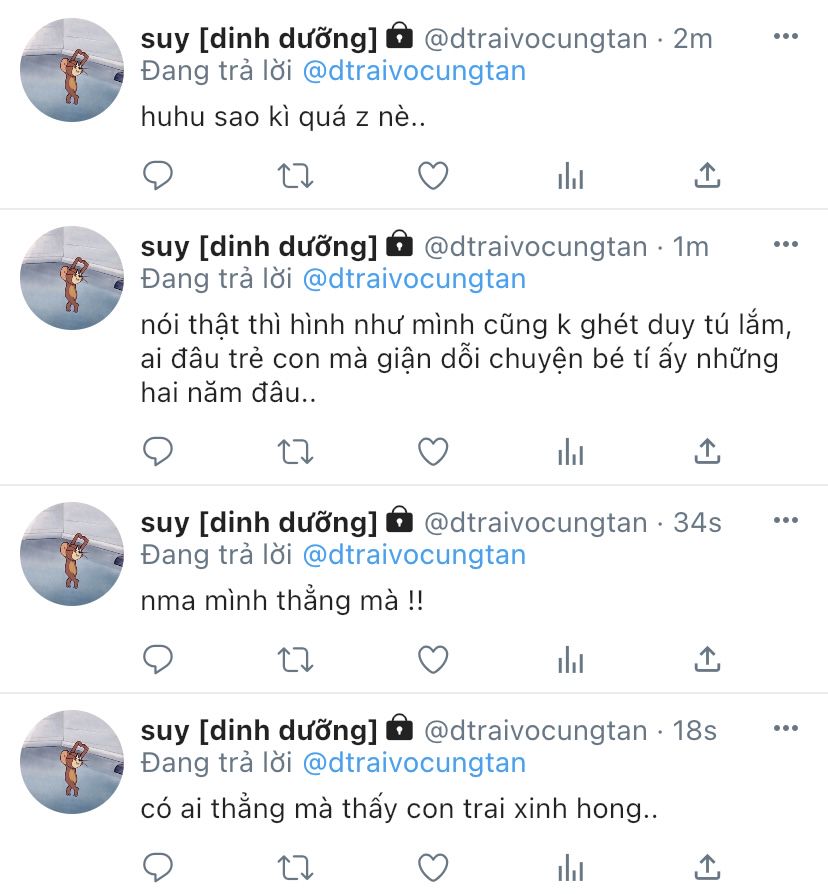Share the tweet posted 18s ago
This screenshot has width=828, height=894.
707,867
